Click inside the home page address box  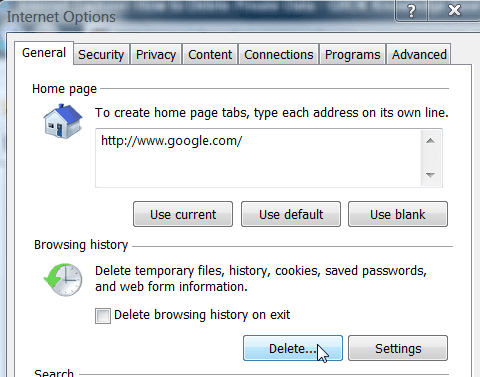pos(258,158)
